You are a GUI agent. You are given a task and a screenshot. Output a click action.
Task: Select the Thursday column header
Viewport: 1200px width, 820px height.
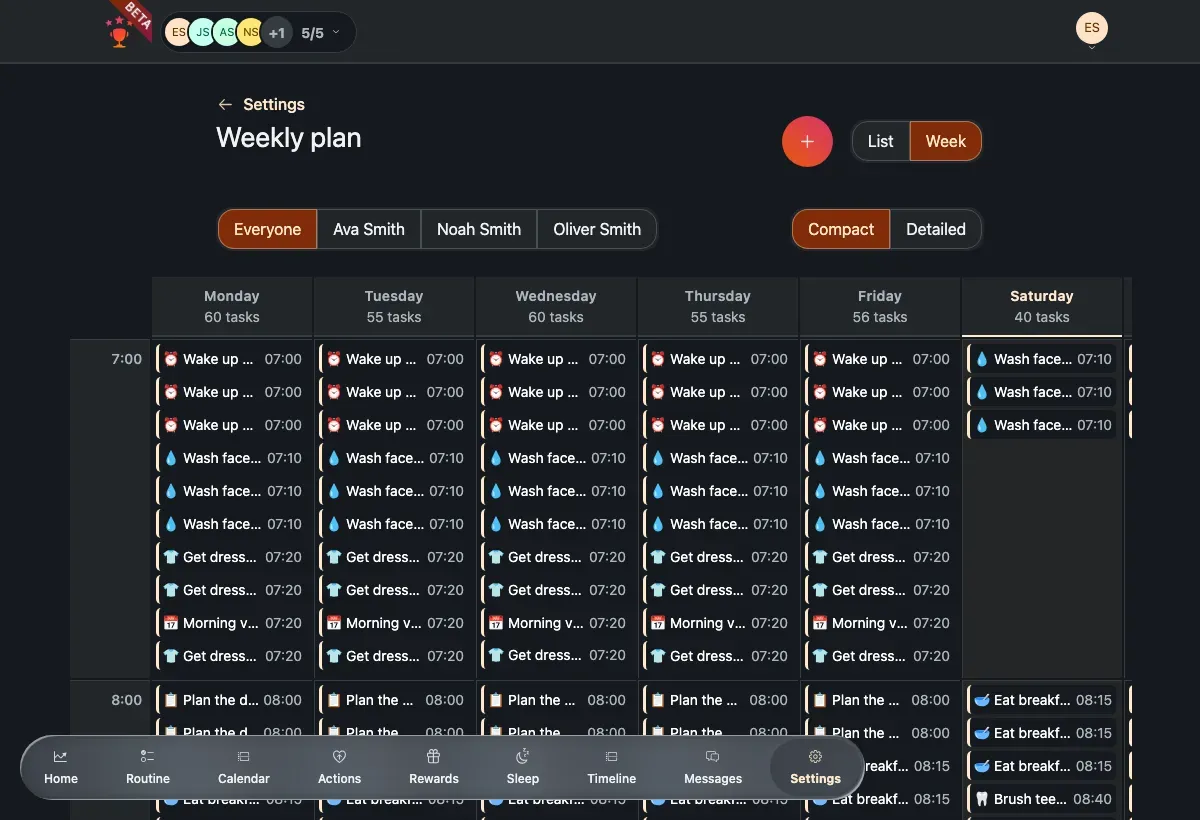[x=718, y=307]
